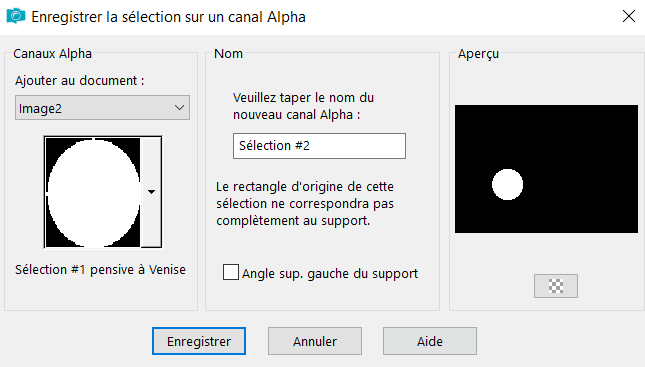Viewport: 645px width, 367px height.
Task: Click the 'Canaux Alpha' group heading
Action: pos(52,53)
